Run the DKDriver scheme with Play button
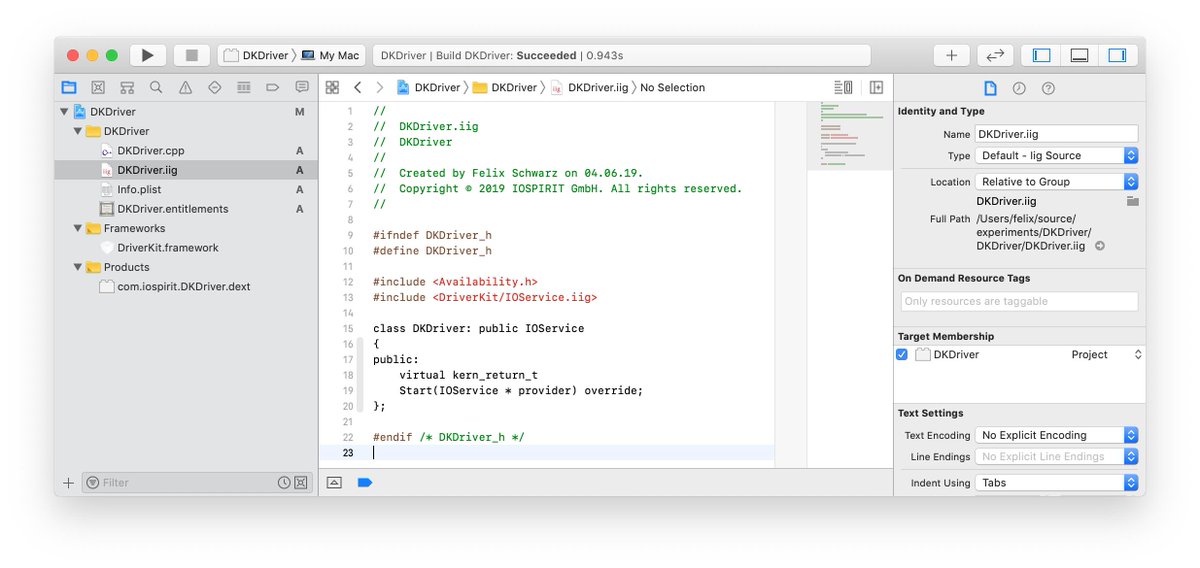 tap(148, 55)
